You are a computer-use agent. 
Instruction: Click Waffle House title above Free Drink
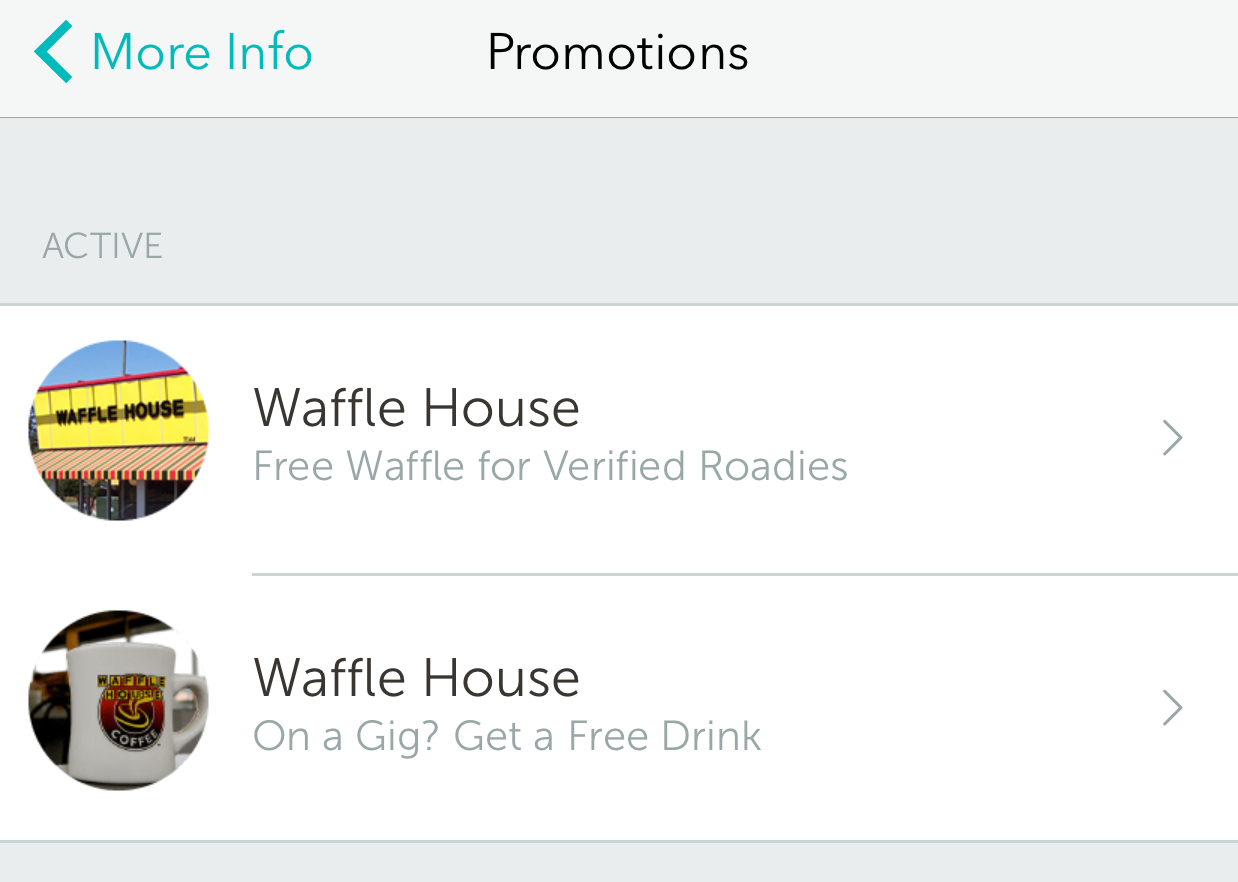tap(416, 678)
